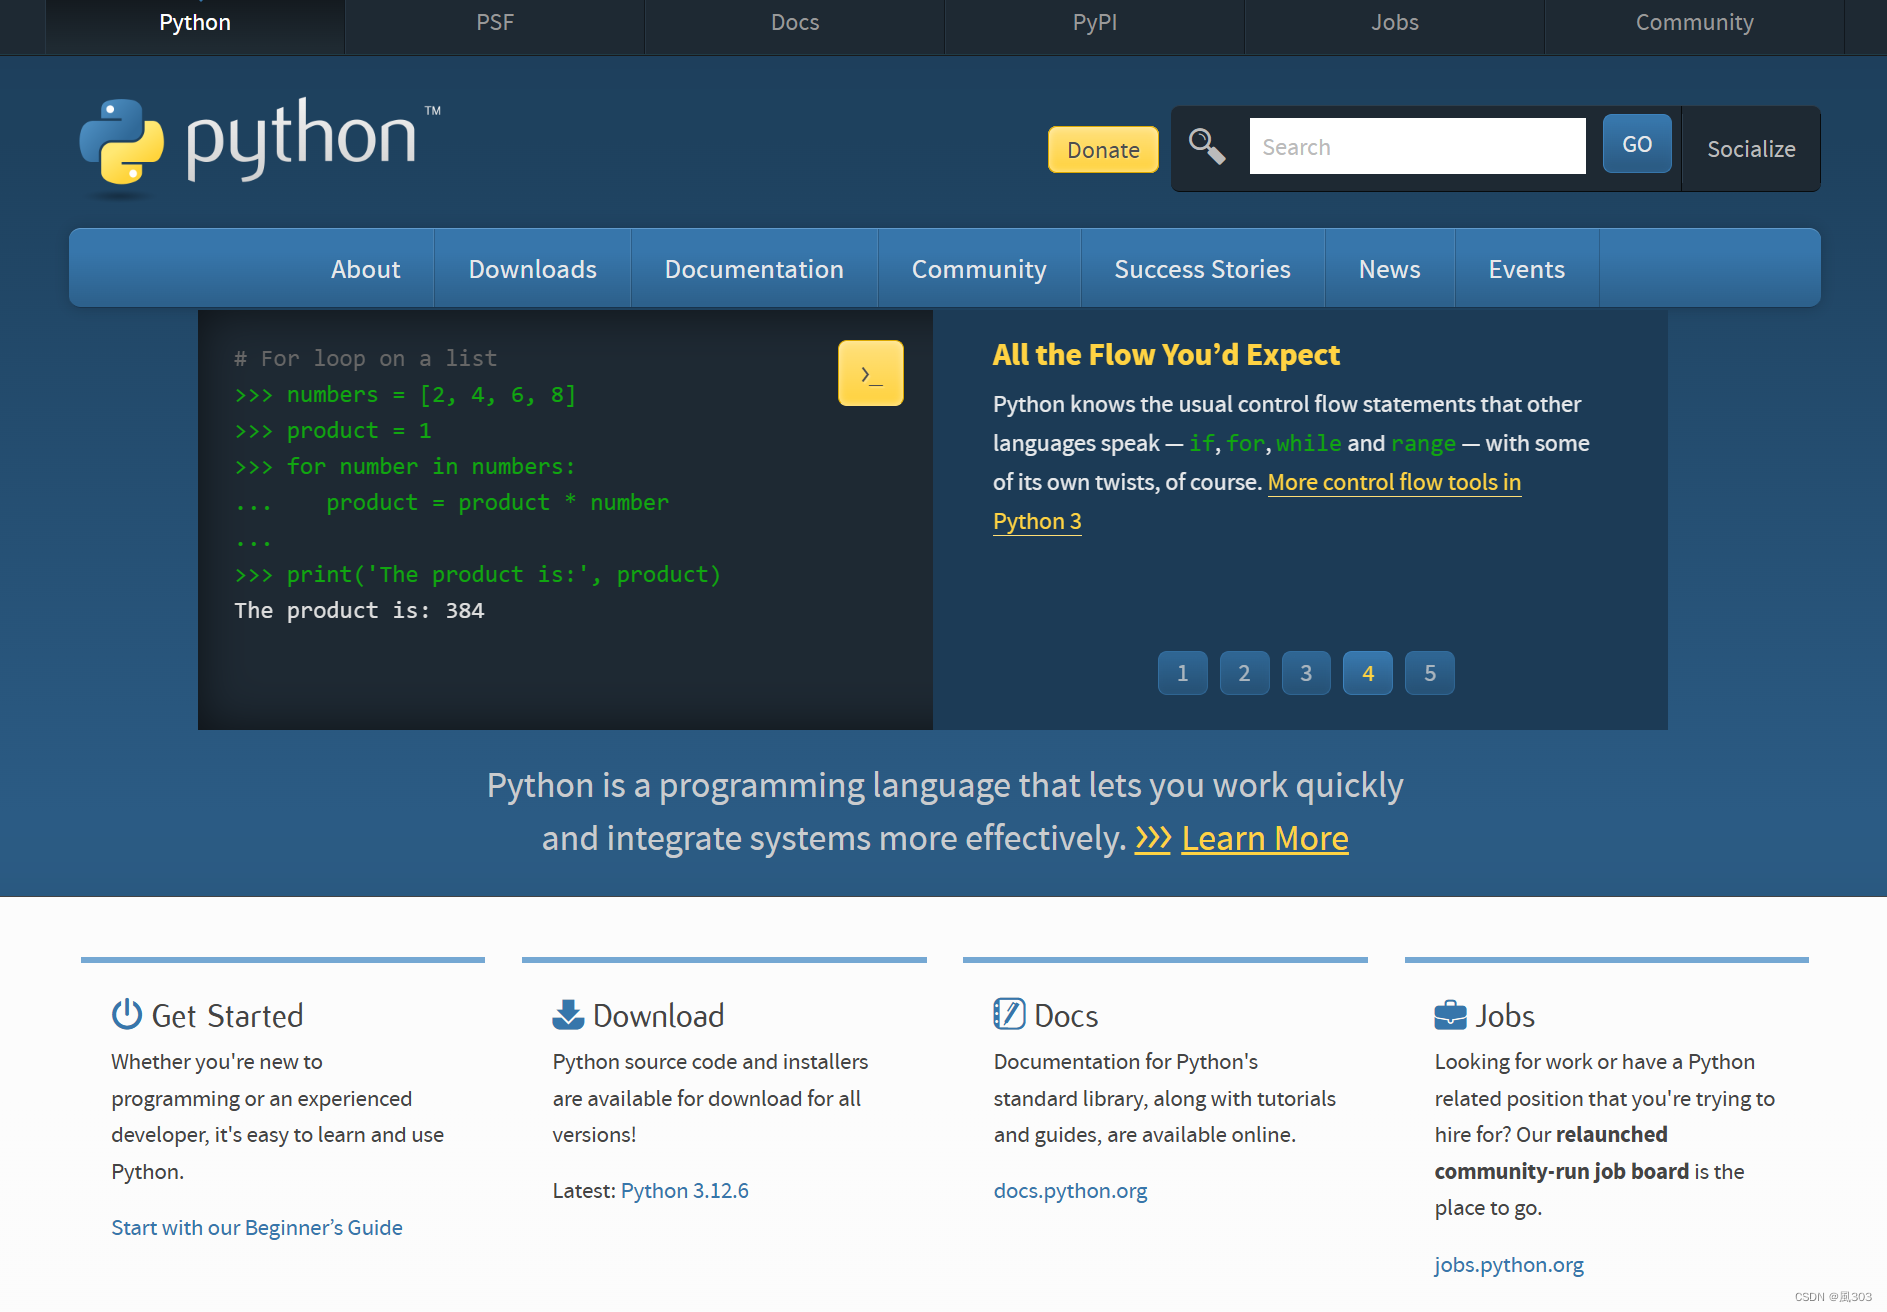Open the Downloads menu

pyautogui.click(x=533, y=269)
